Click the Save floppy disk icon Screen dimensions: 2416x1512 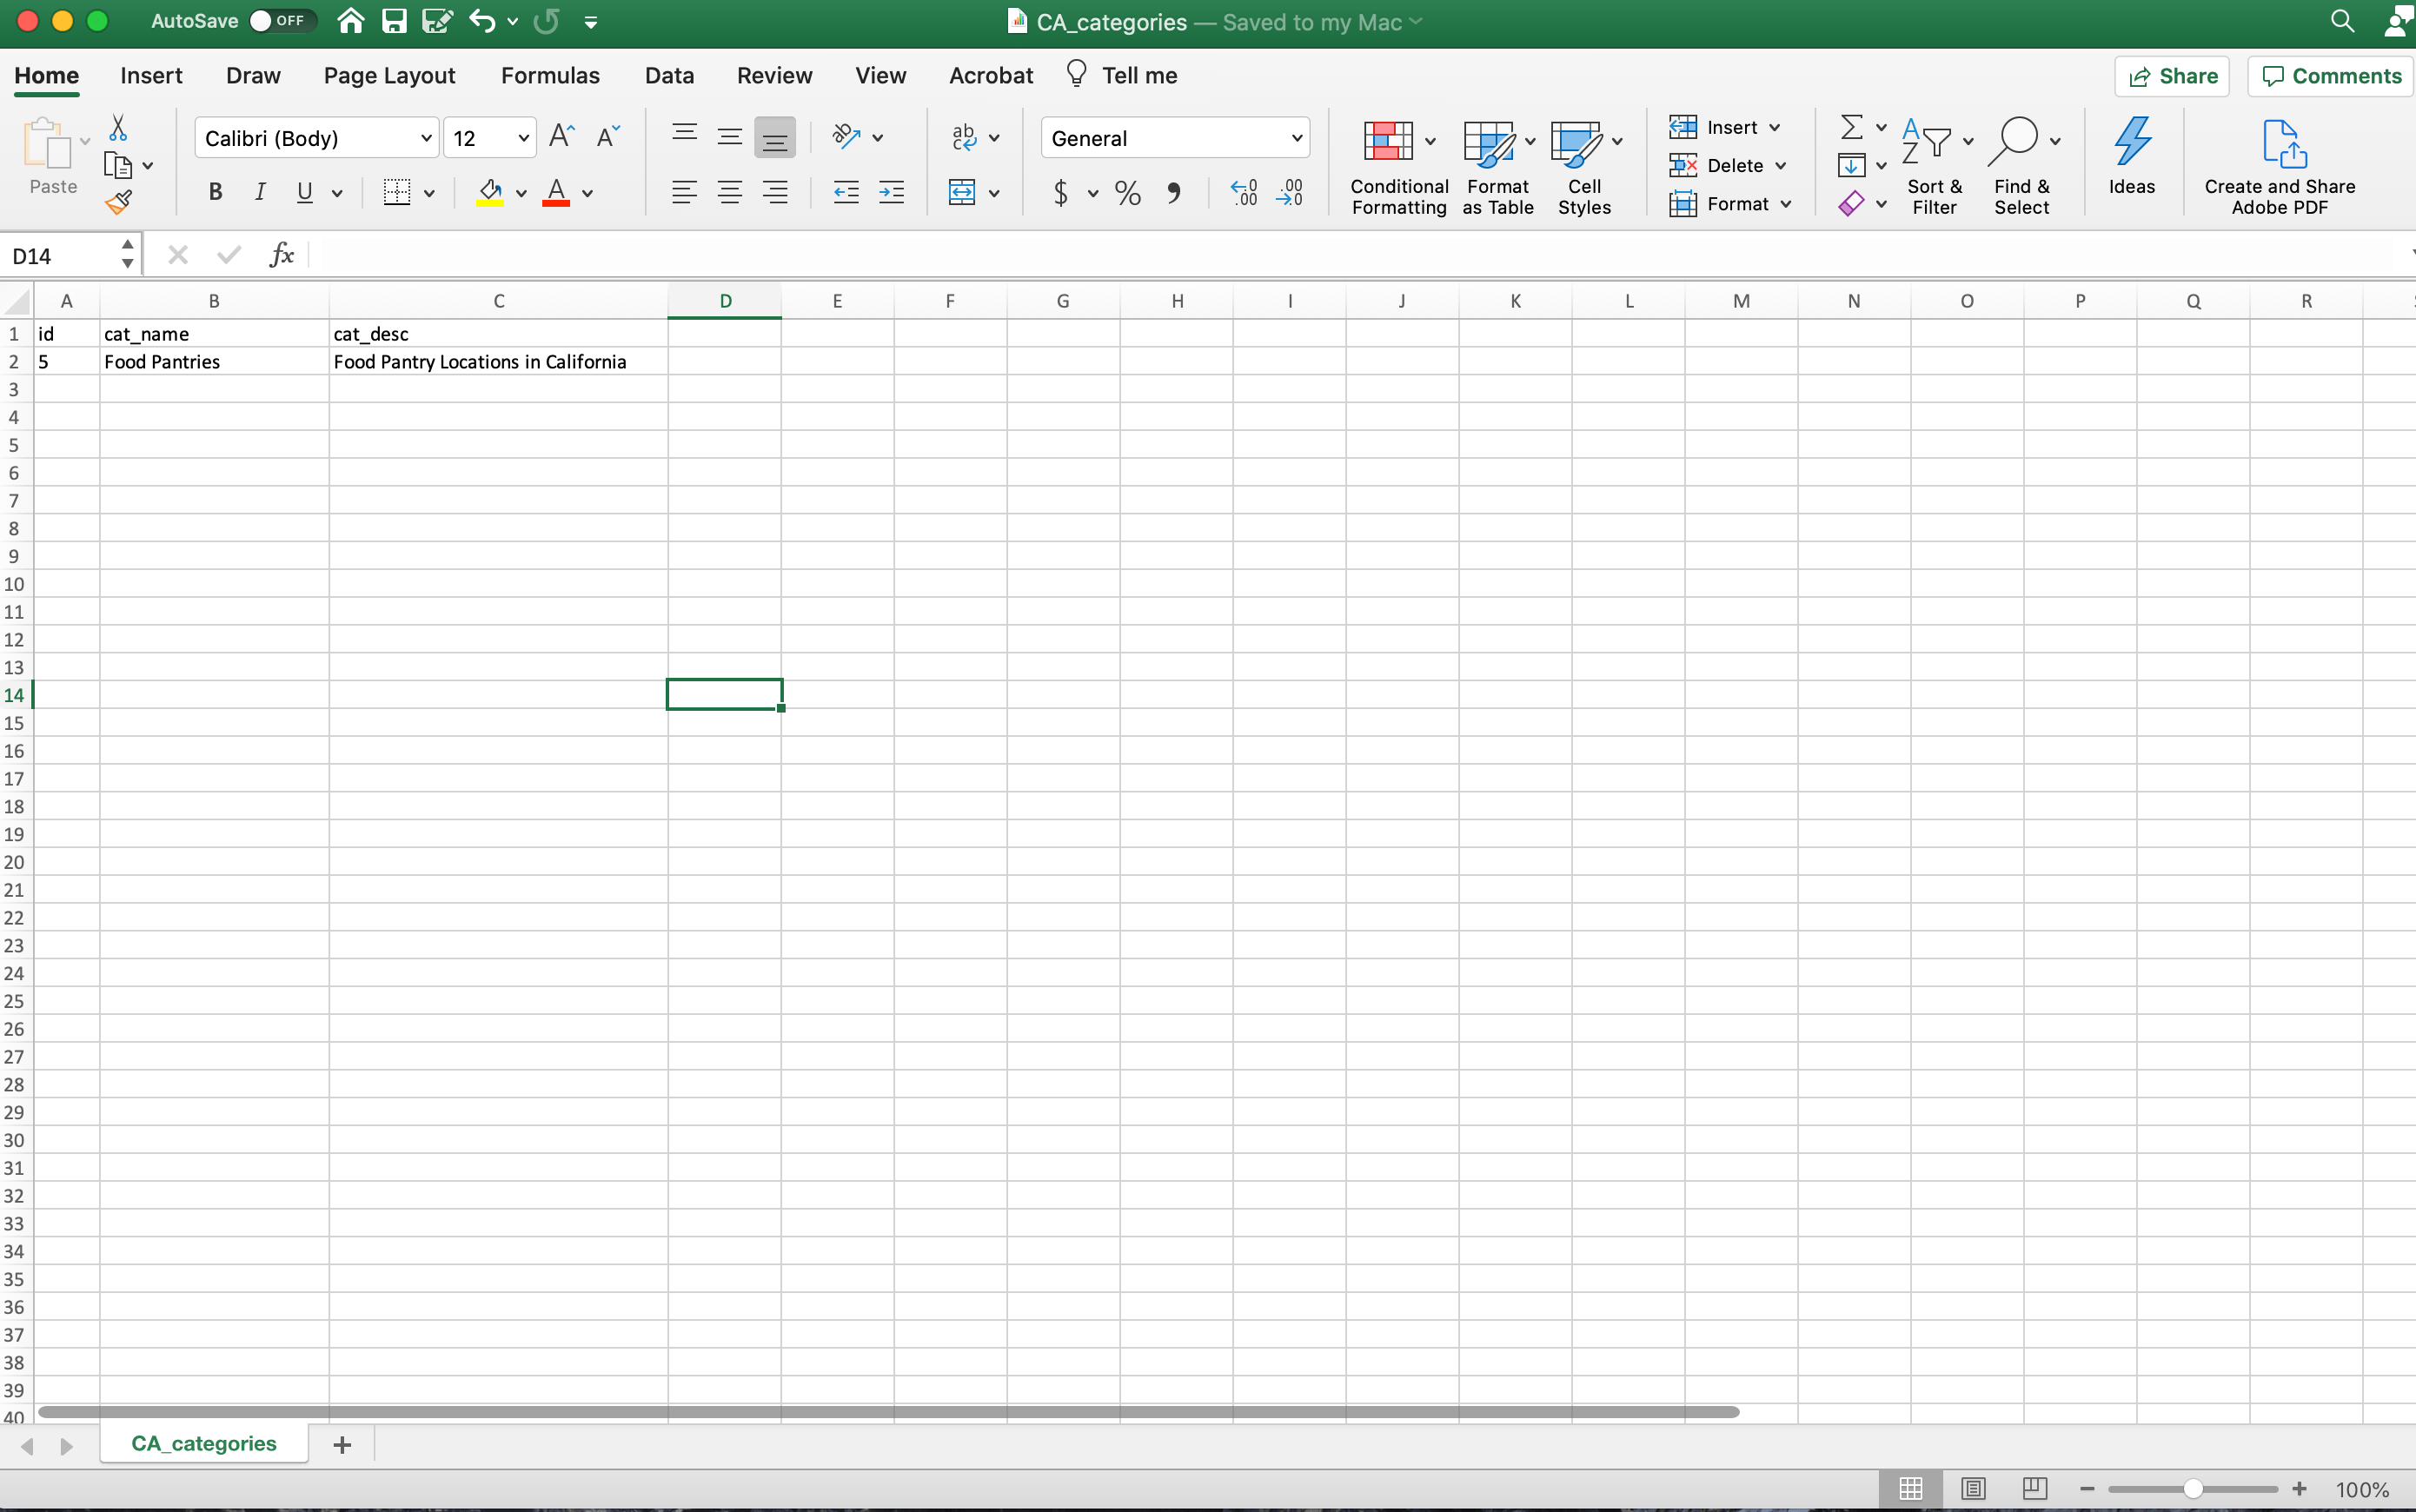pos(394,21)
